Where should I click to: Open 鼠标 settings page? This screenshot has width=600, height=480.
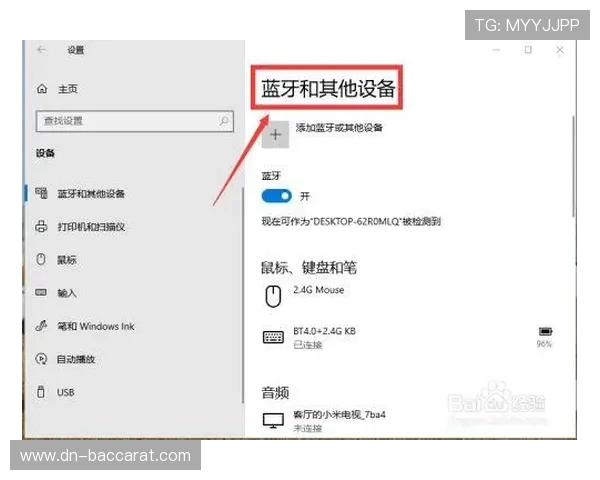[67, 260]
